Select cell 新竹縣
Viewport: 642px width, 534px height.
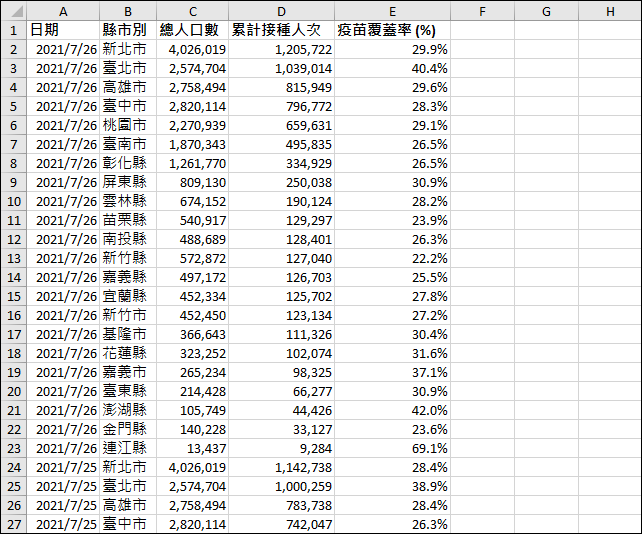(128, 258)
